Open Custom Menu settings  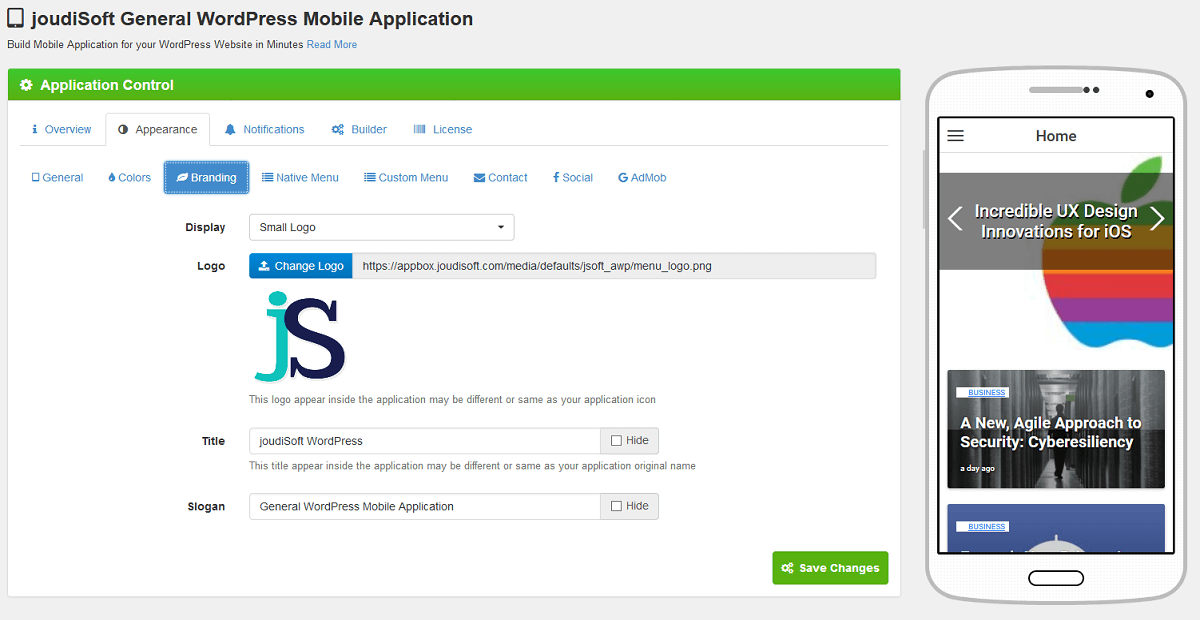tap(406, 177)
